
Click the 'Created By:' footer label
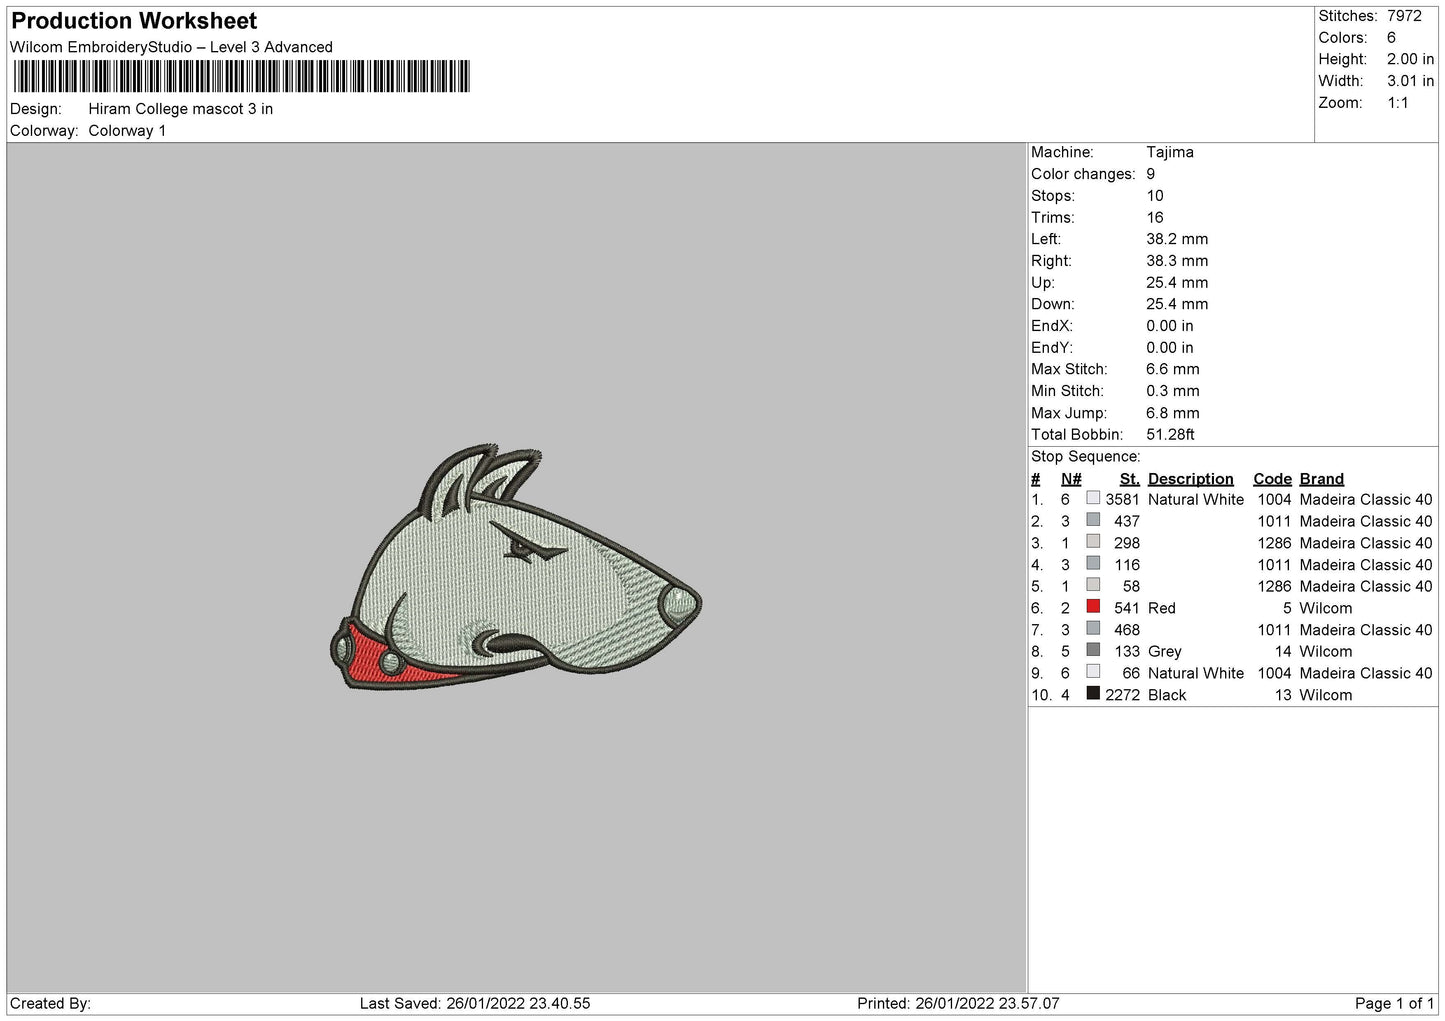point(50,1003)
